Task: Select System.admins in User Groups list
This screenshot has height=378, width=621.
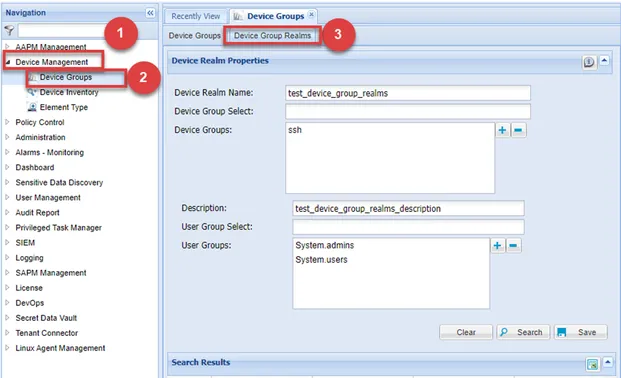Action: [325, 245]
